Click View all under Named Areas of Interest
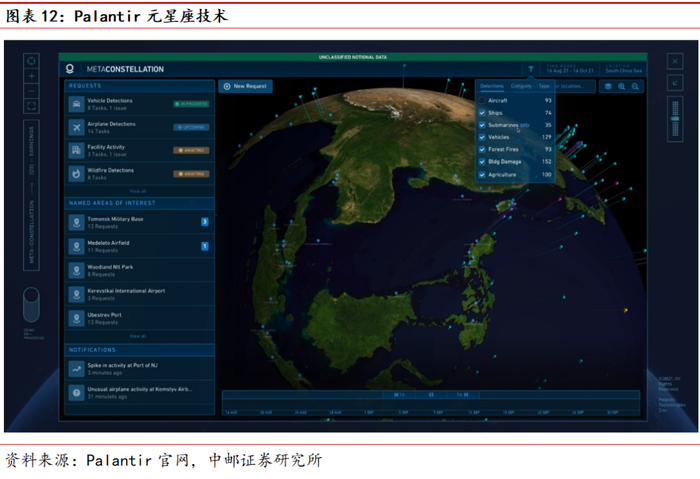 [x=138, y=336]
